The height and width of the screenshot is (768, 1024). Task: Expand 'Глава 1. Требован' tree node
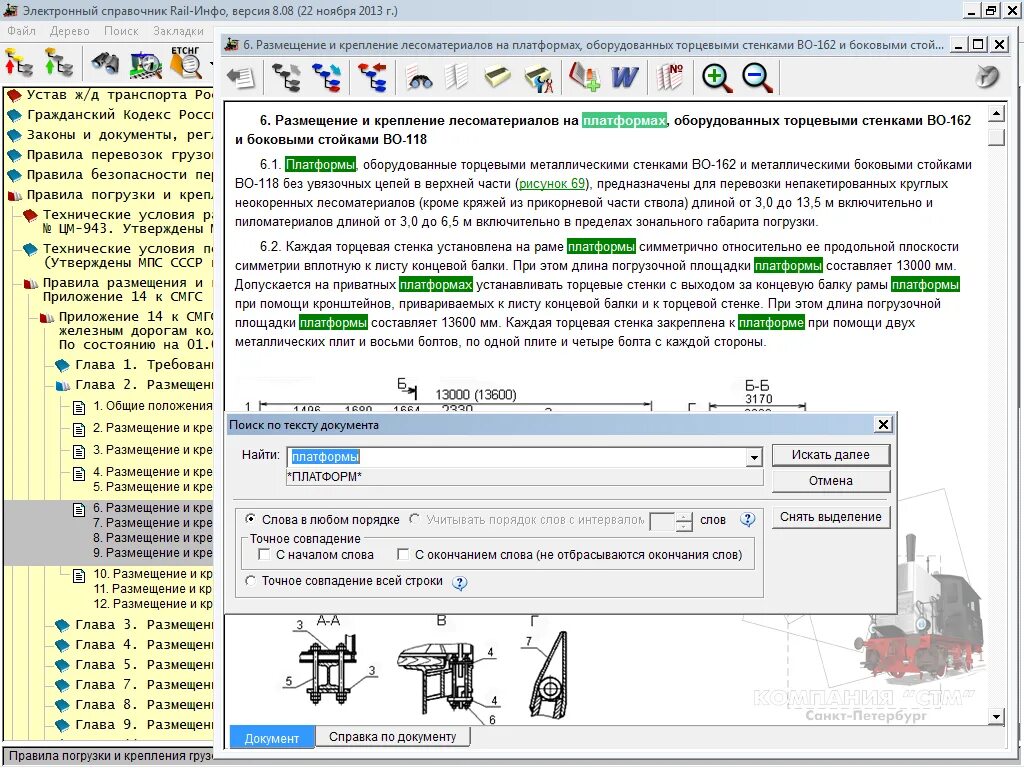click(63, 365)
